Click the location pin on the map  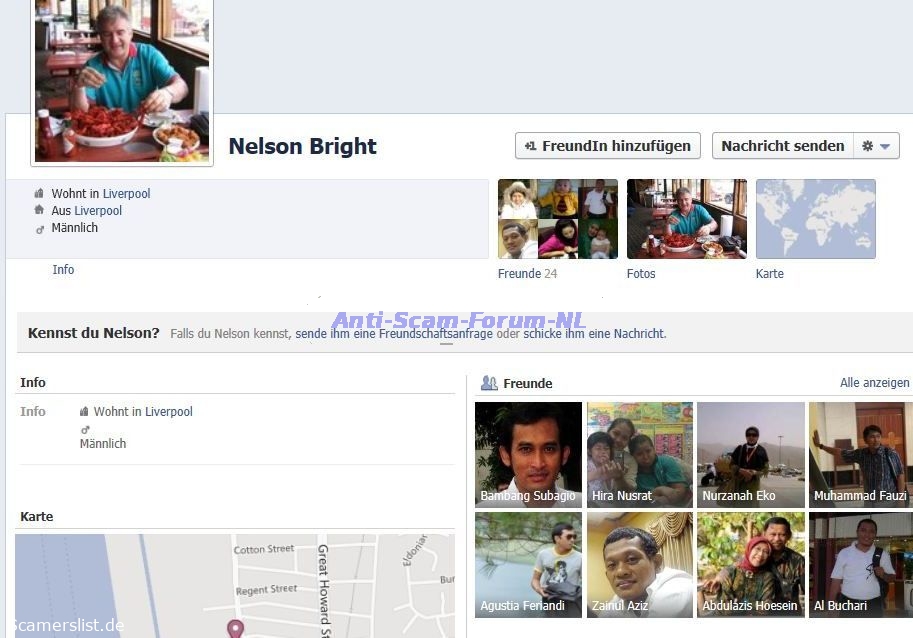[x=235, y=628]
